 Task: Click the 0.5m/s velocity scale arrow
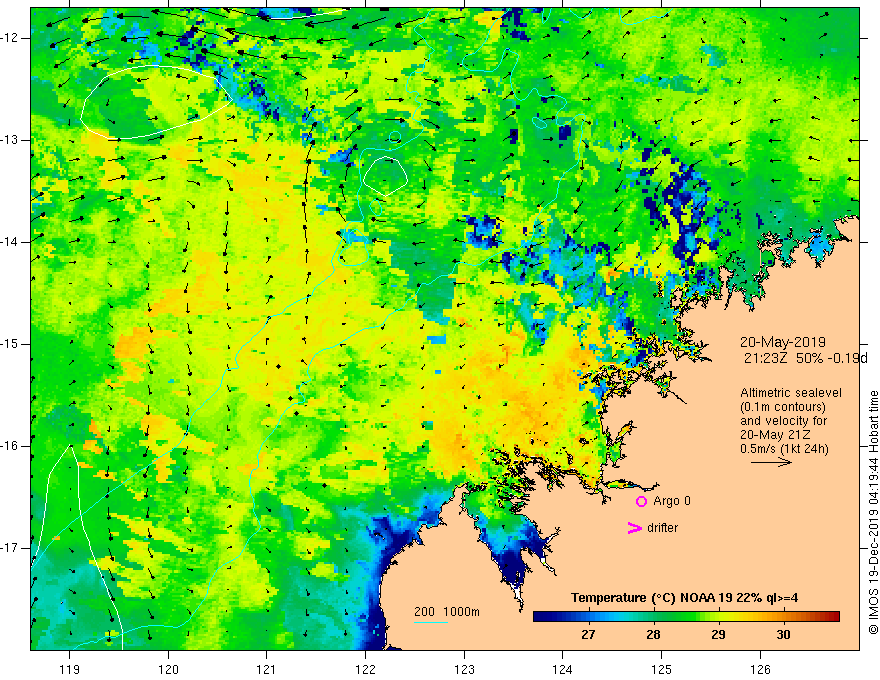(x=772, y=462)
